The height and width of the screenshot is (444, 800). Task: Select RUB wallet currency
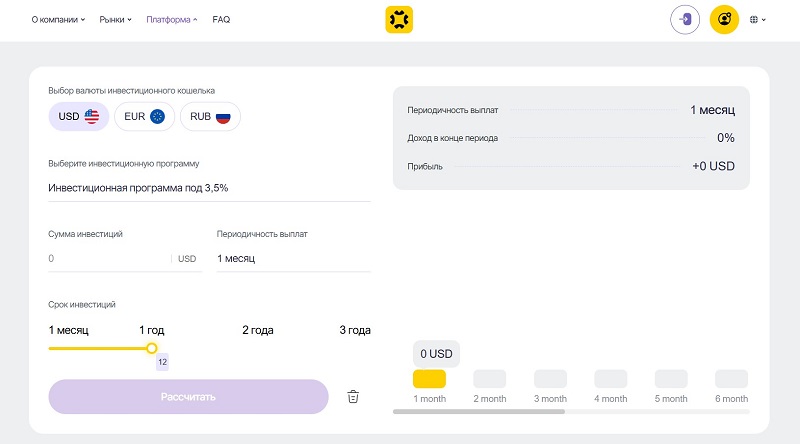(x=210, y=116)
